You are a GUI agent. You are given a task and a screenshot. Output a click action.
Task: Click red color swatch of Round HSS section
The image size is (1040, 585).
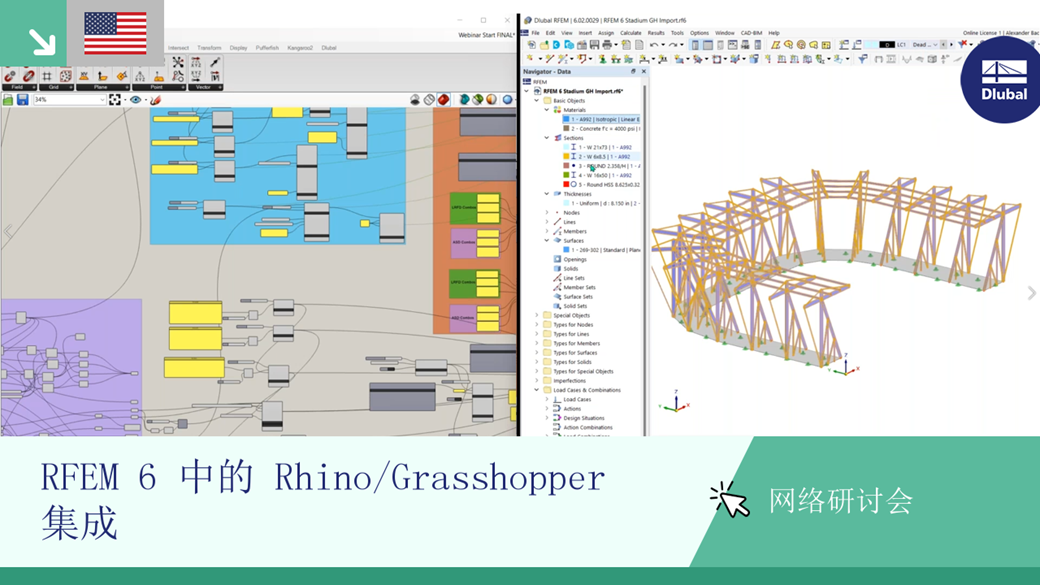click(566, 184)
